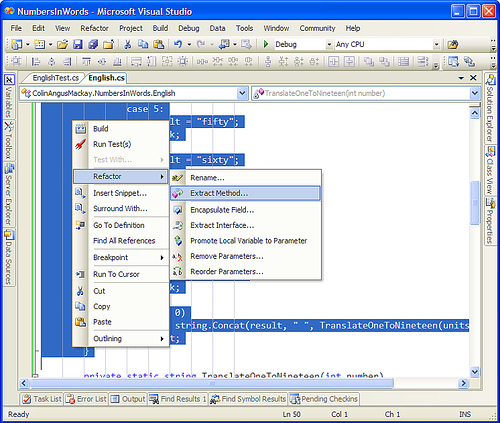
Task: Click the Save All icon
Action: pyautogui.click(x=93, y=44)
